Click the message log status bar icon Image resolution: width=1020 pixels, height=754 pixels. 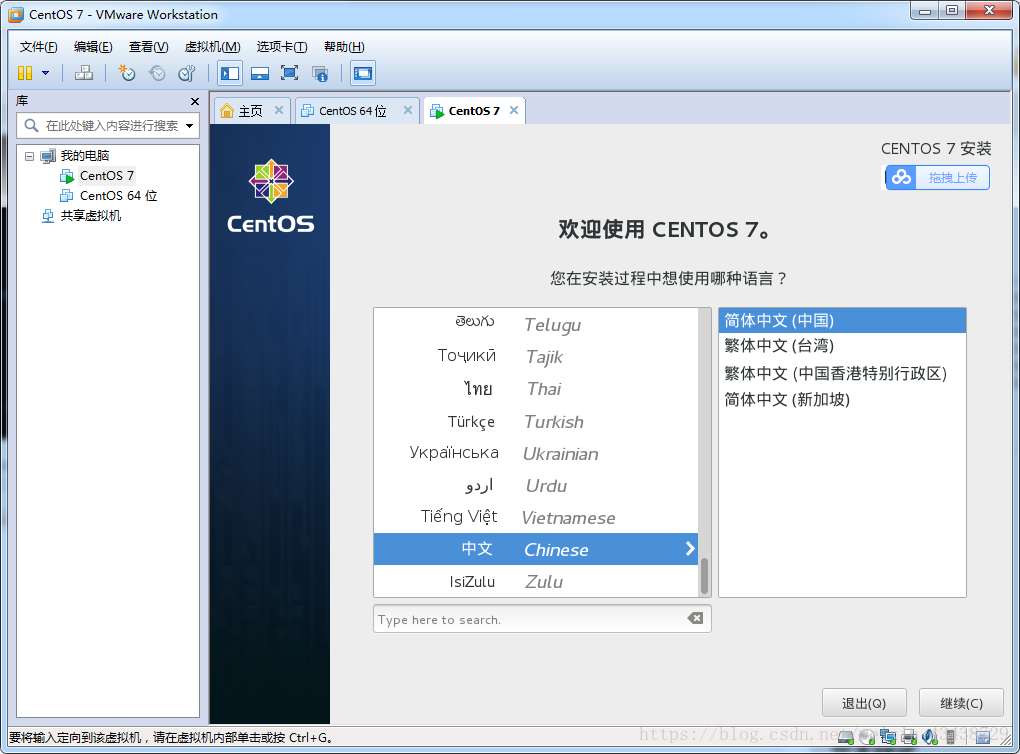[x=983, y=736]
